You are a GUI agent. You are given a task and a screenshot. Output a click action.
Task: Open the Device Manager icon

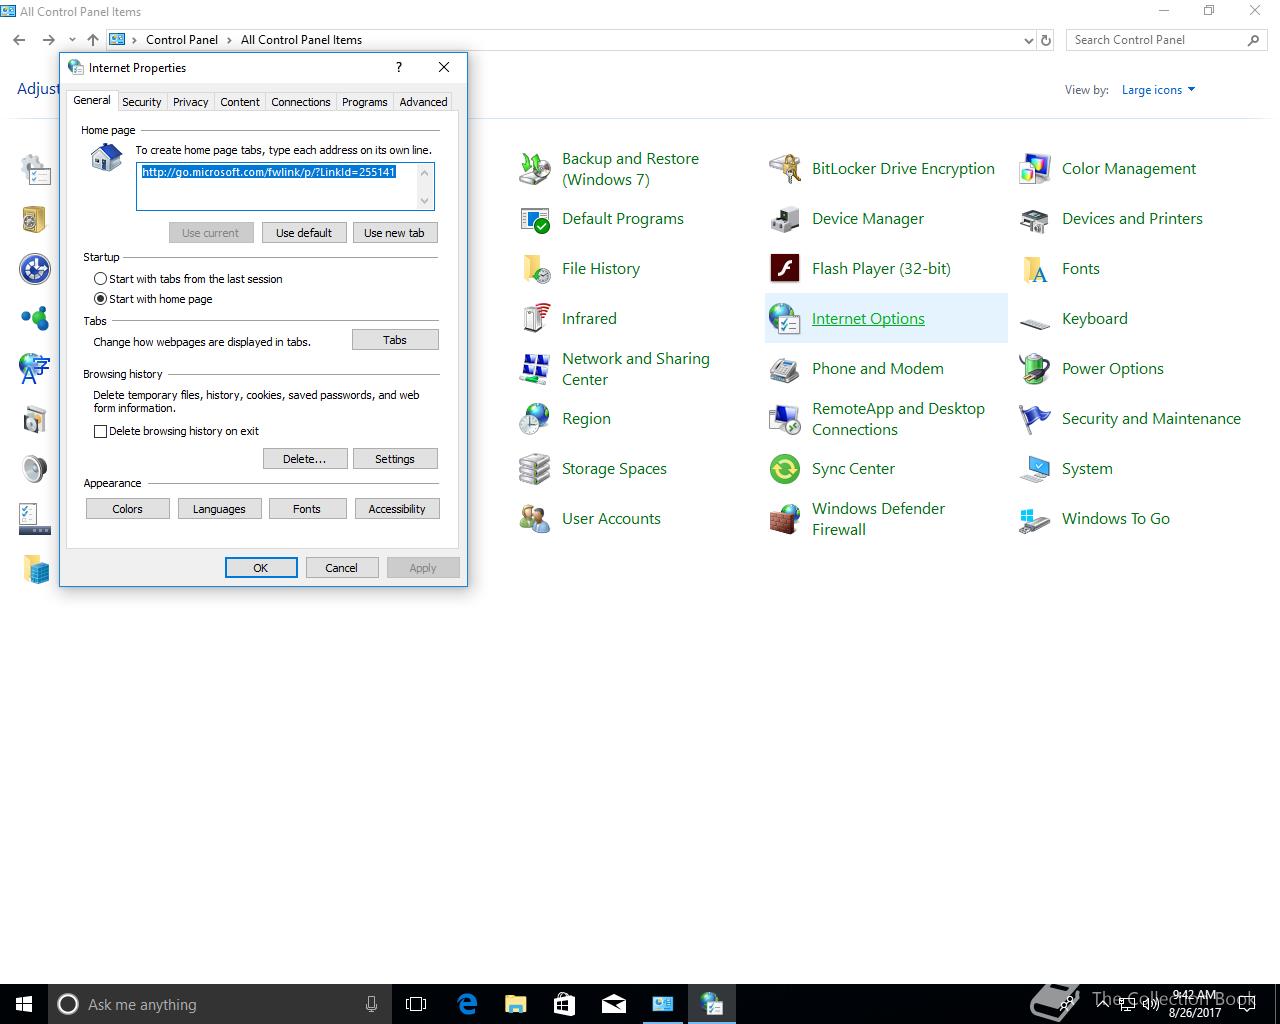point(785,219)
